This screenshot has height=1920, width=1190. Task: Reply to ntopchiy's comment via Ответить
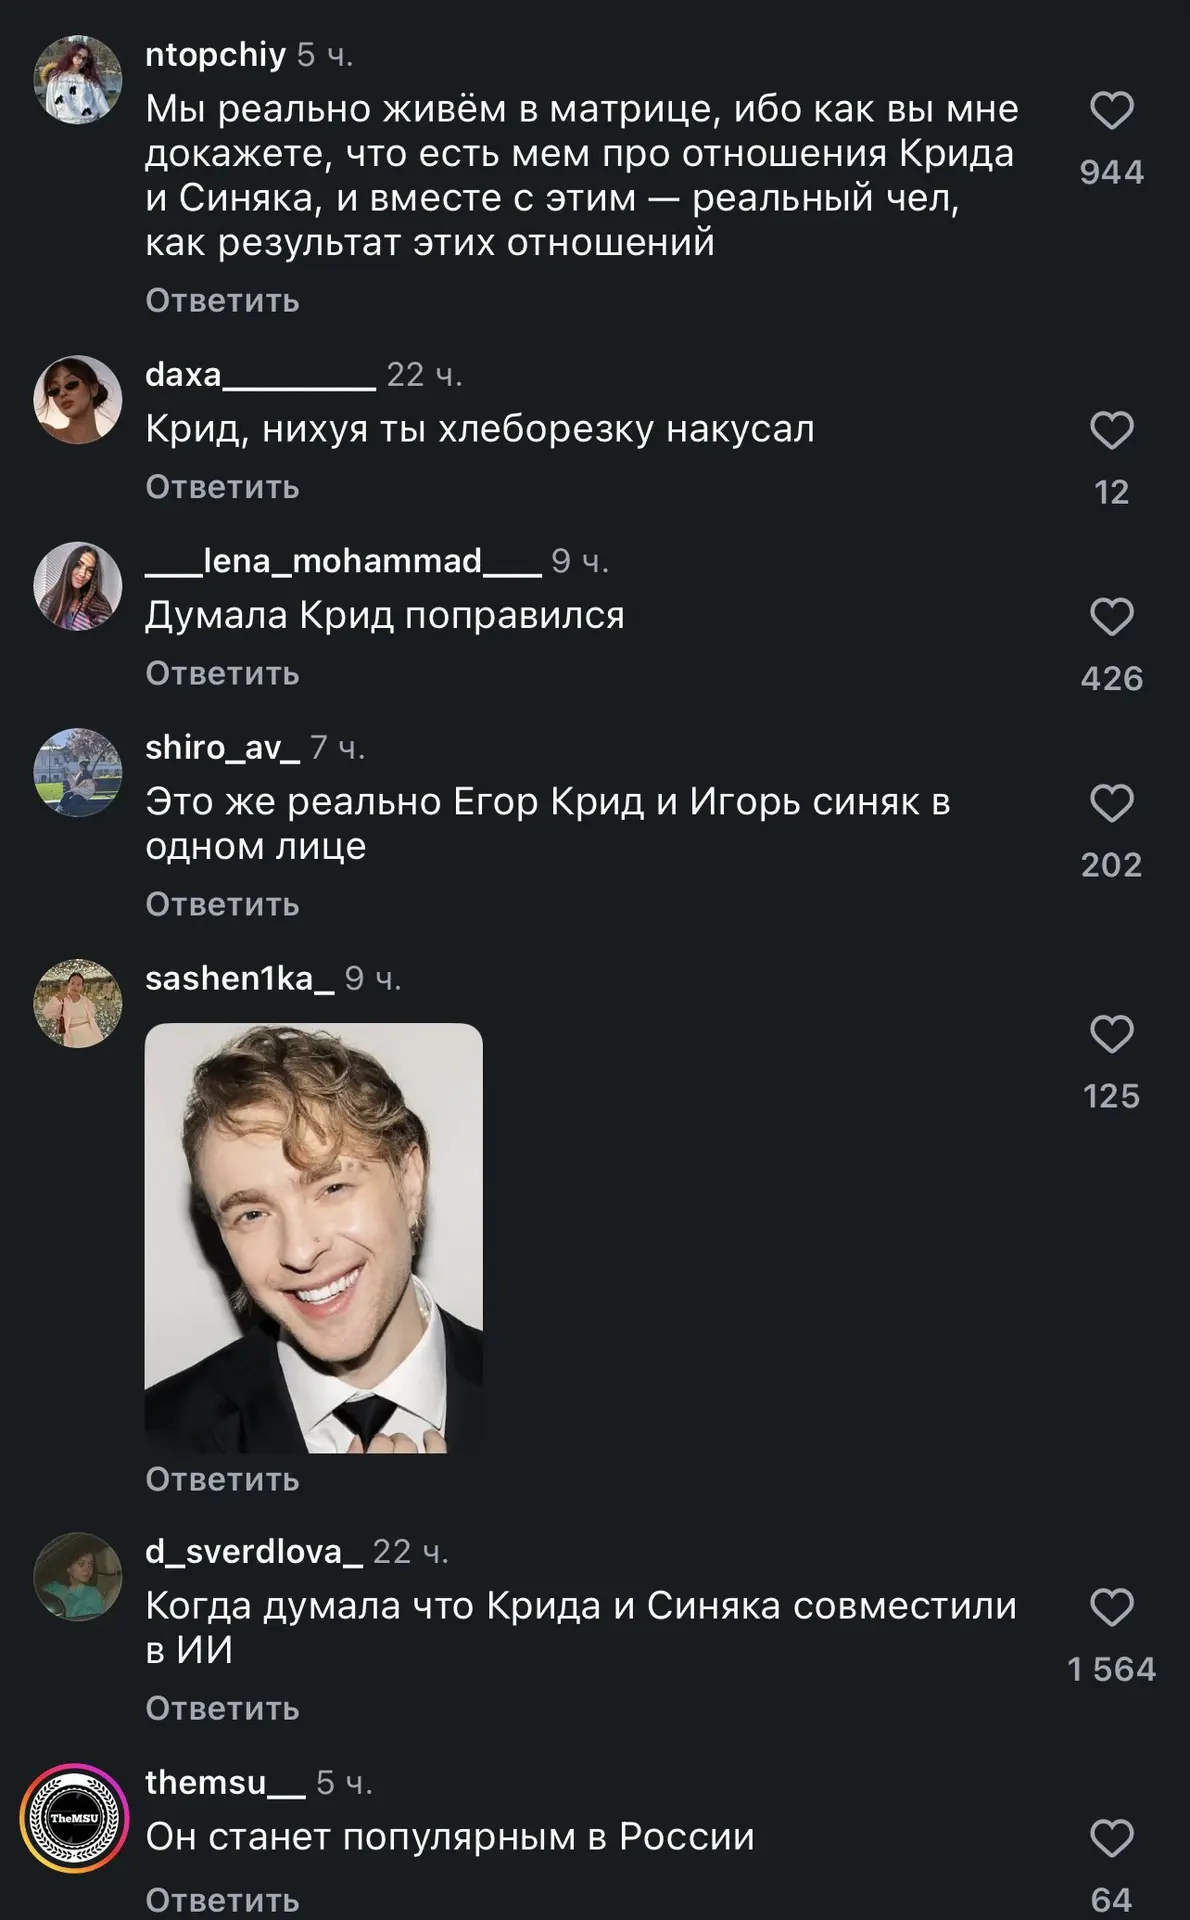point(222,300)
